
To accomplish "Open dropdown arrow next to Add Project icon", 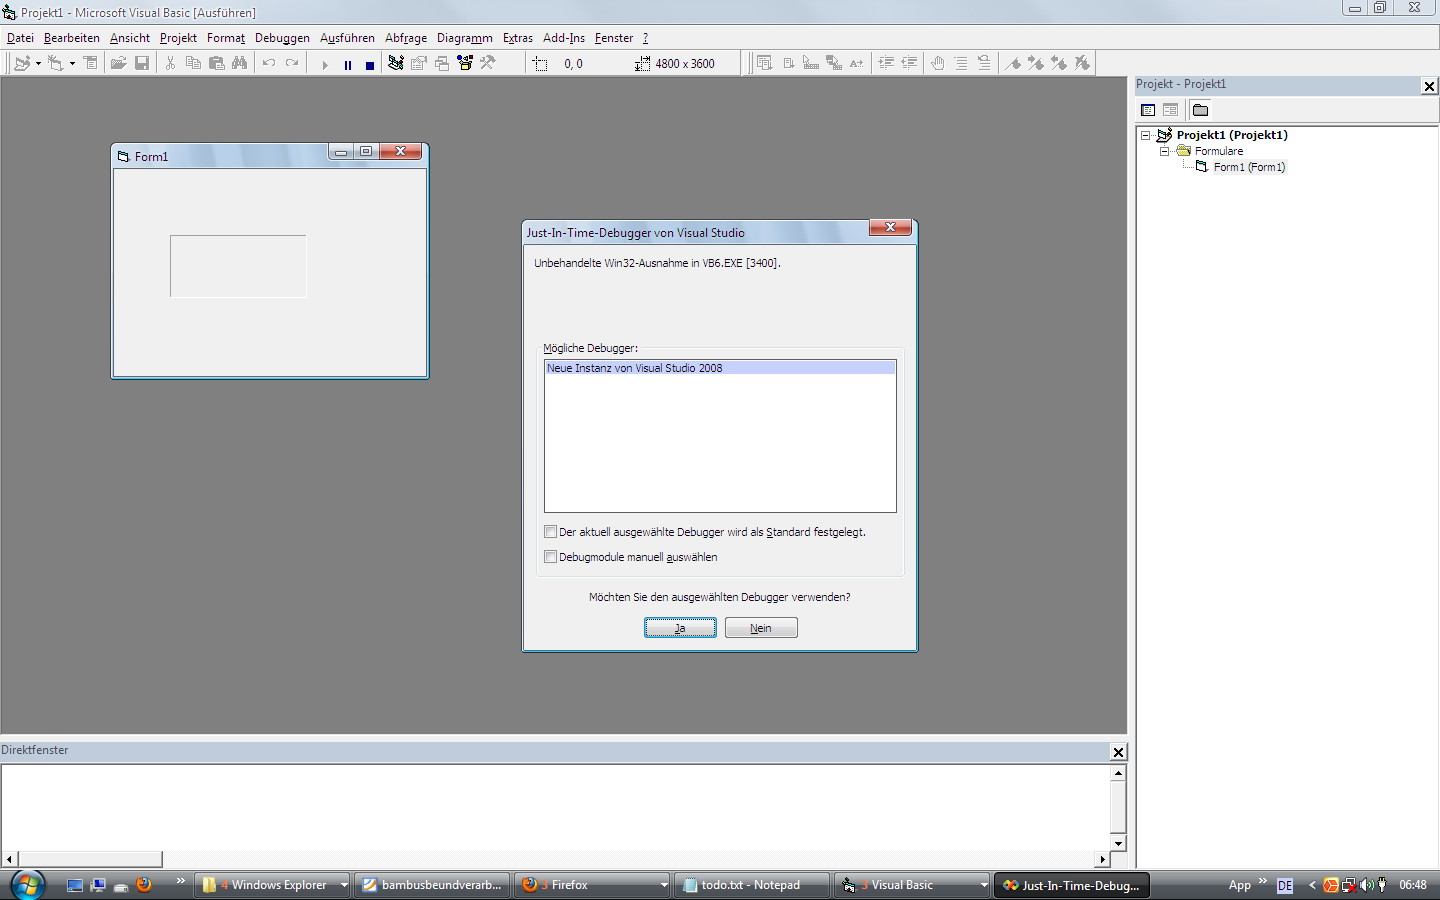I will coord(38,64).
